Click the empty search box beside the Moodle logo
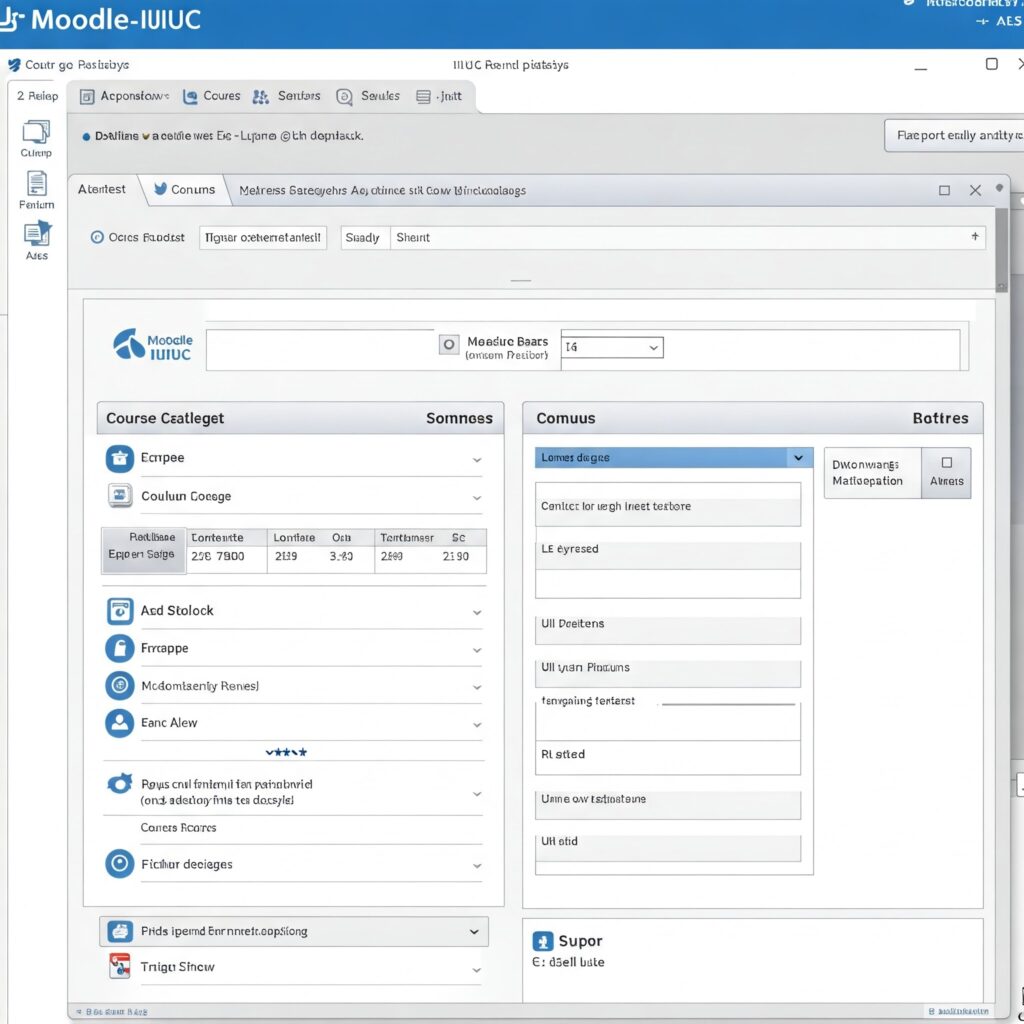1024x1024 pixels. tap(320, 350)
